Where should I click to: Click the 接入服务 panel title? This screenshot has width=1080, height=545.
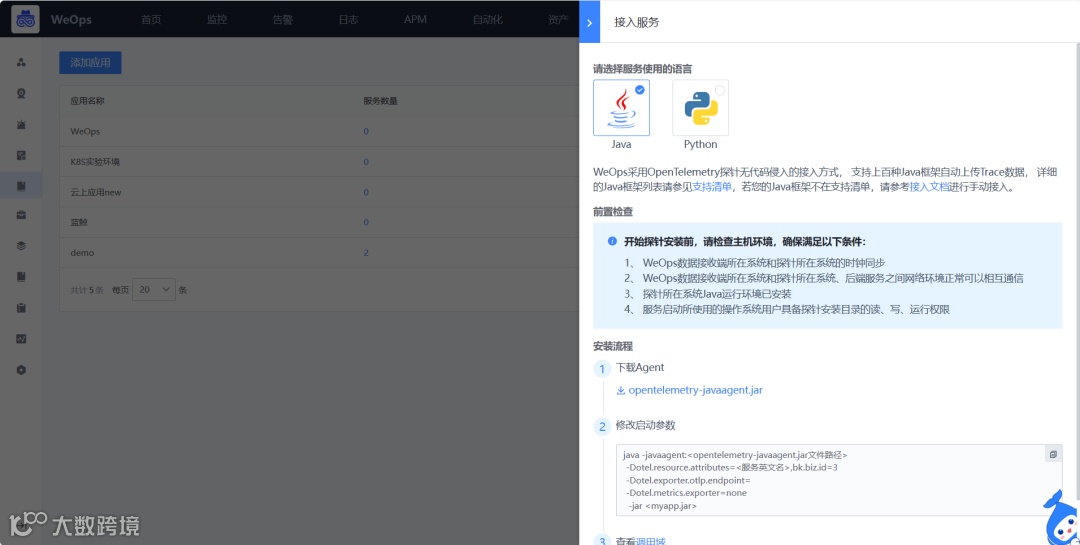(636, 22)
